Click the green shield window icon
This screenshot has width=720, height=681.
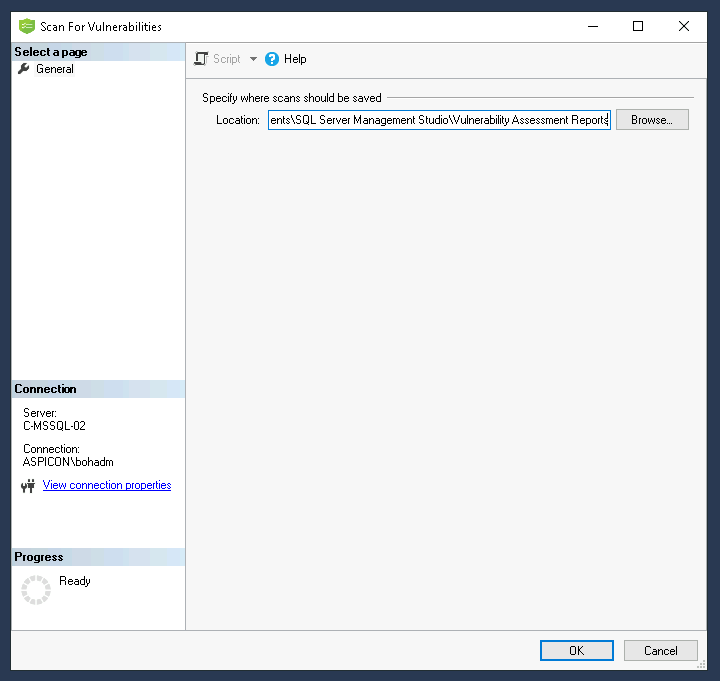tap(27, 26)
